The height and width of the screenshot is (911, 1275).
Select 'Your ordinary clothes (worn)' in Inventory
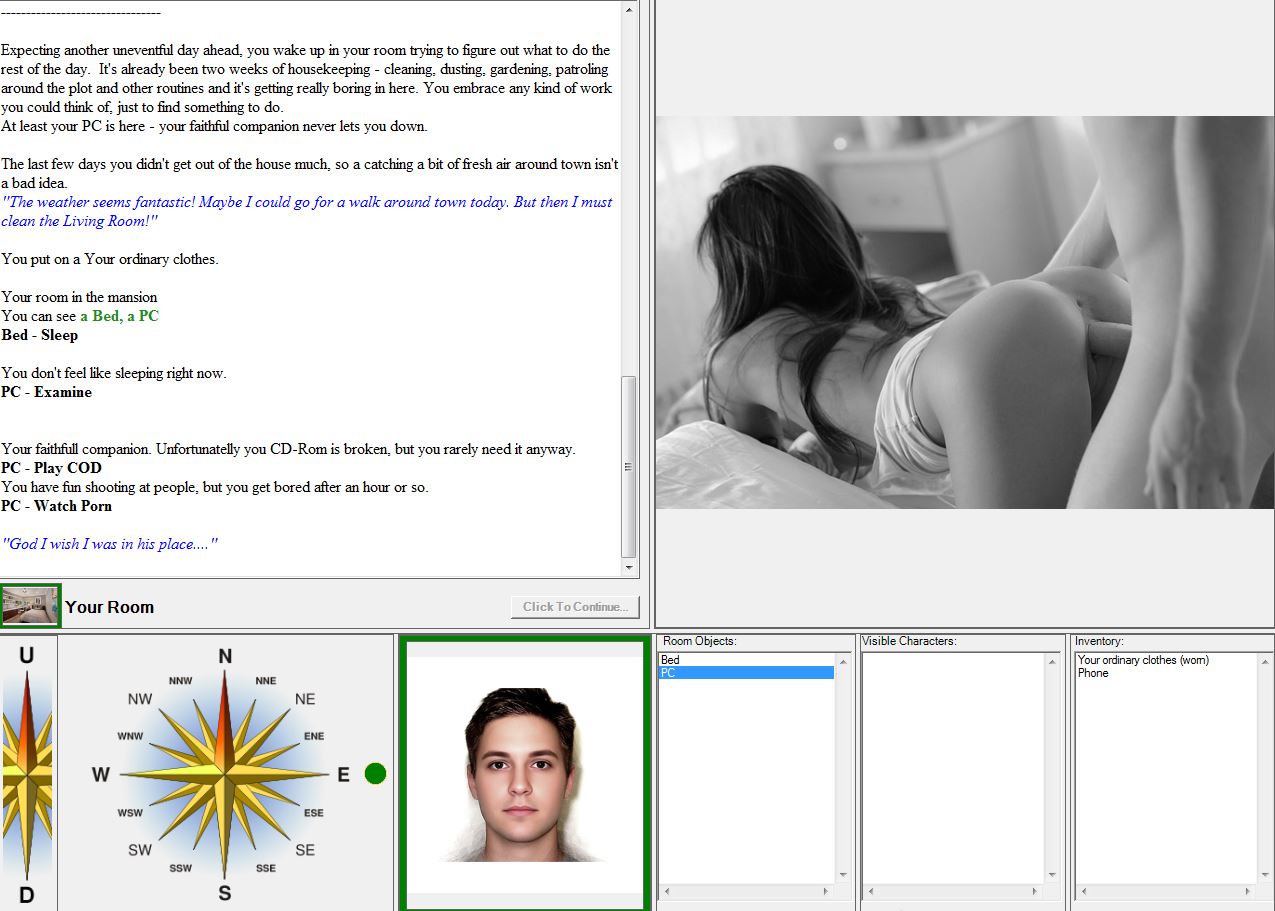(x=1143, y=660)
